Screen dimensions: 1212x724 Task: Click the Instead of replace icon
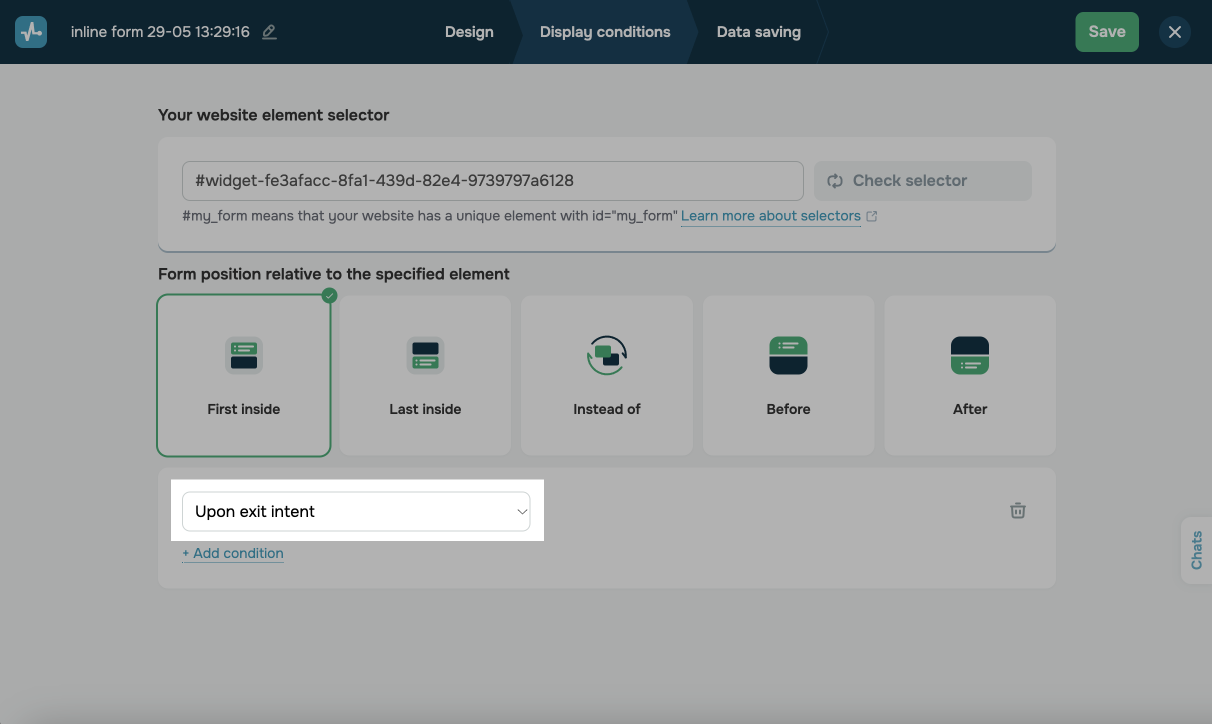pyautogui.click(x=606, y=355)
